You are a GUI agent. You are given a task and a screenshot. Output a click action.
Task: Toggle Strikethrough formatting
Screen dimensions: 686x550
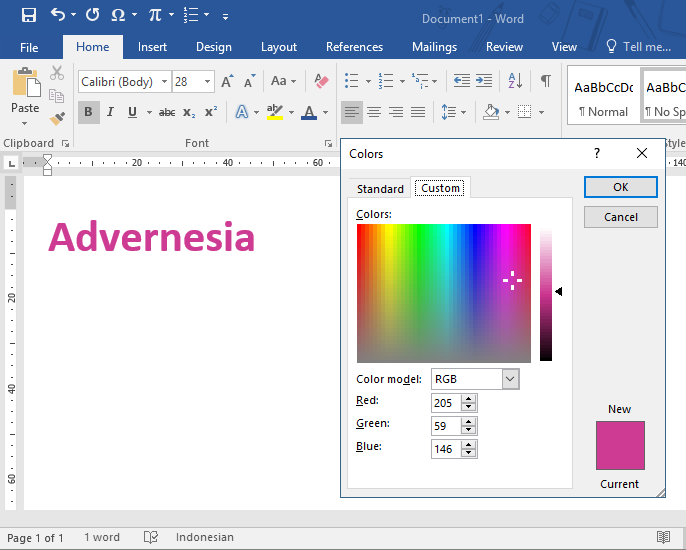167,112
